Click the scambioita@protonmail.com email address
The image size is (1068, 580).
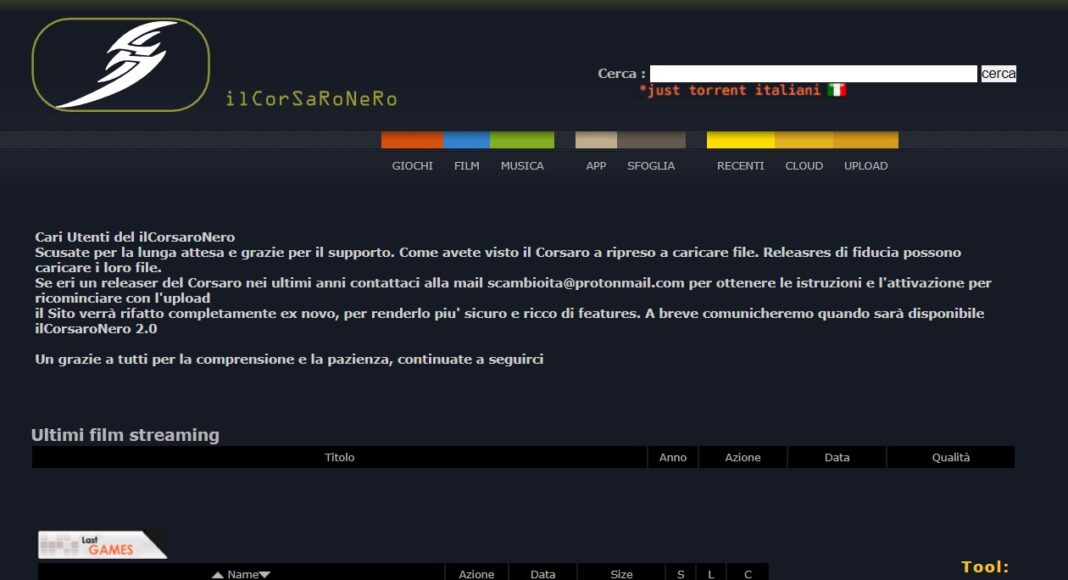click(x=586, y=283)
